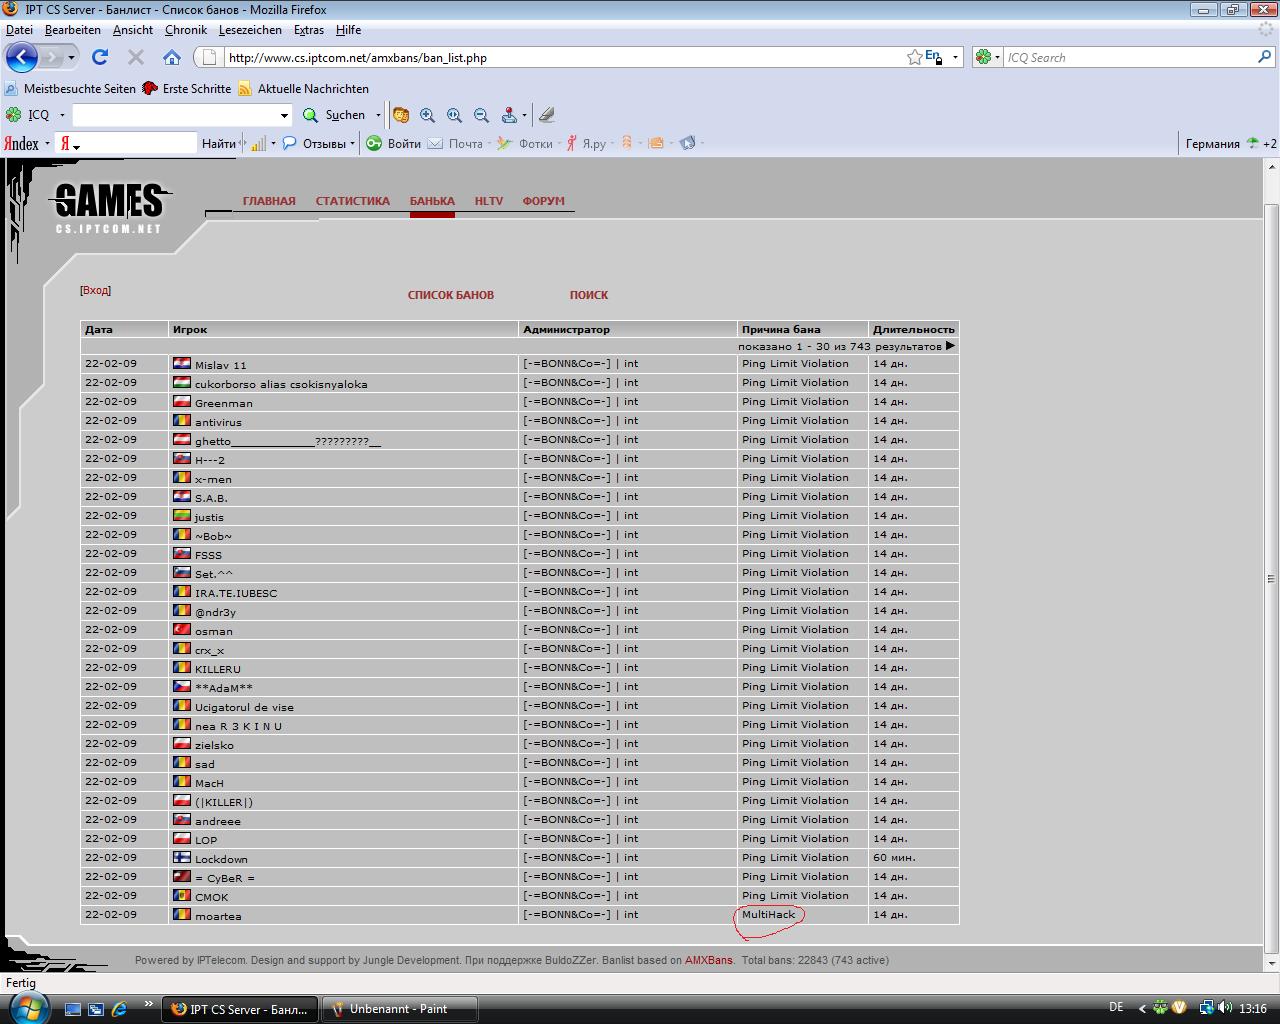Viewport: 1280px width, 1024px height.
Task: Open Я.ру in Yandex toolbar
Action: click(586, 143)
